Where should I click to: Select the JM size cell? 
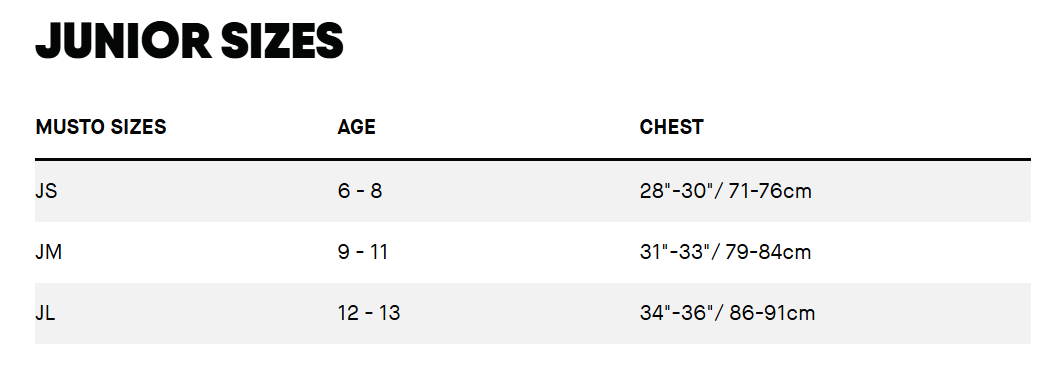[x=49, y=252]
